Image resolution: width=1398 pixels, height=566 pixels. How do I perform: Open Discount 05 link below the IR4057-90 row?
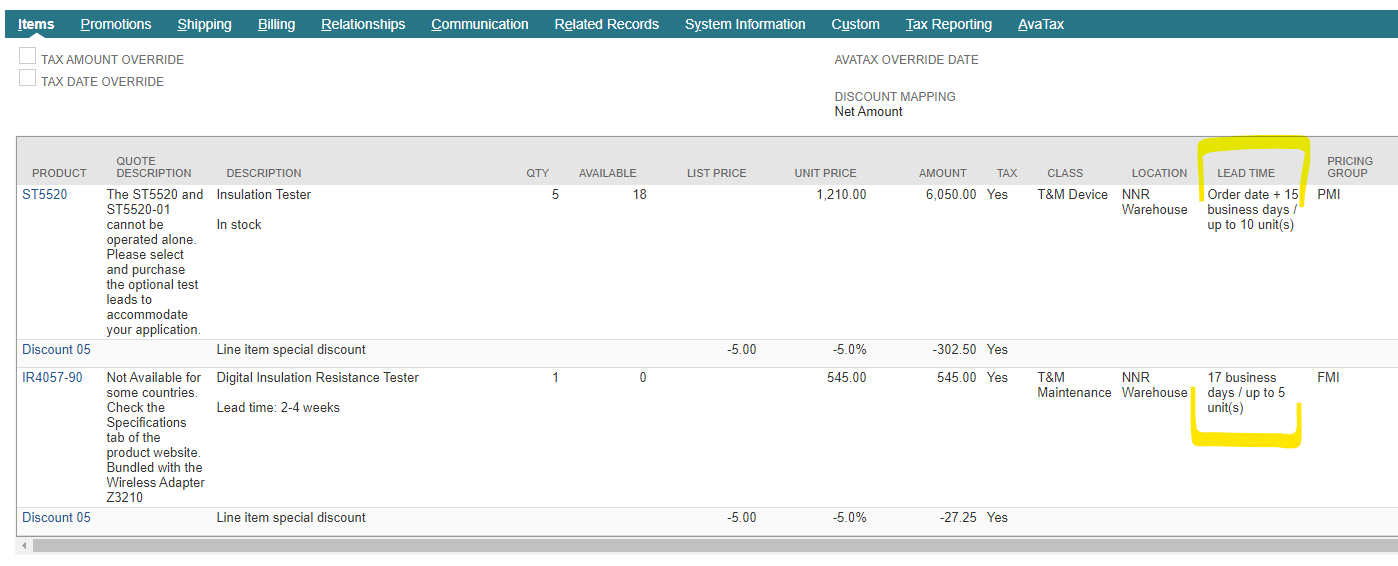[x=56, y=518]
